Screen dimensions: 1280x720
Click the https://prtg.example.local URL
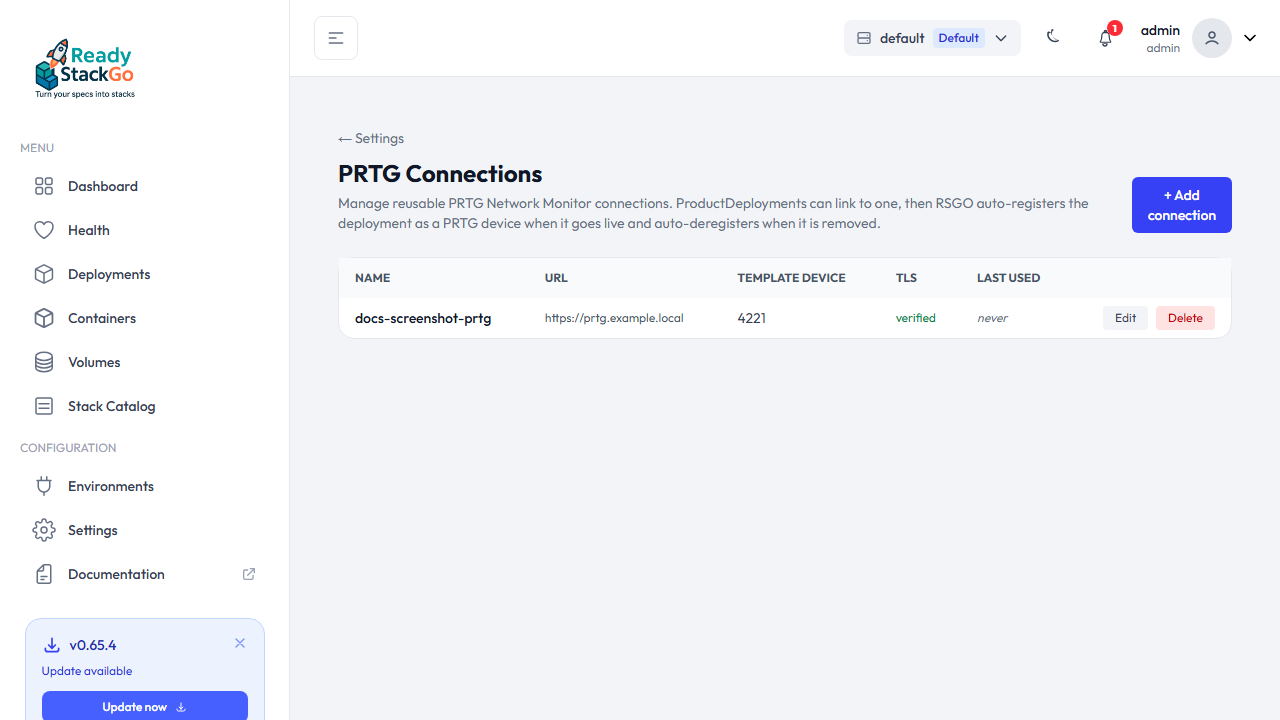614,318
